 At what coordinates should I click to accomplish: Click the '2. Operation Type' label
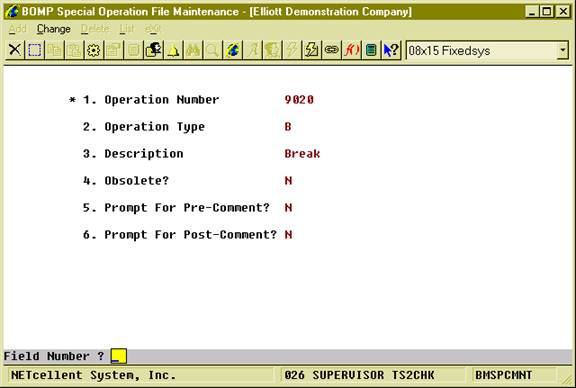click(144, 127)
